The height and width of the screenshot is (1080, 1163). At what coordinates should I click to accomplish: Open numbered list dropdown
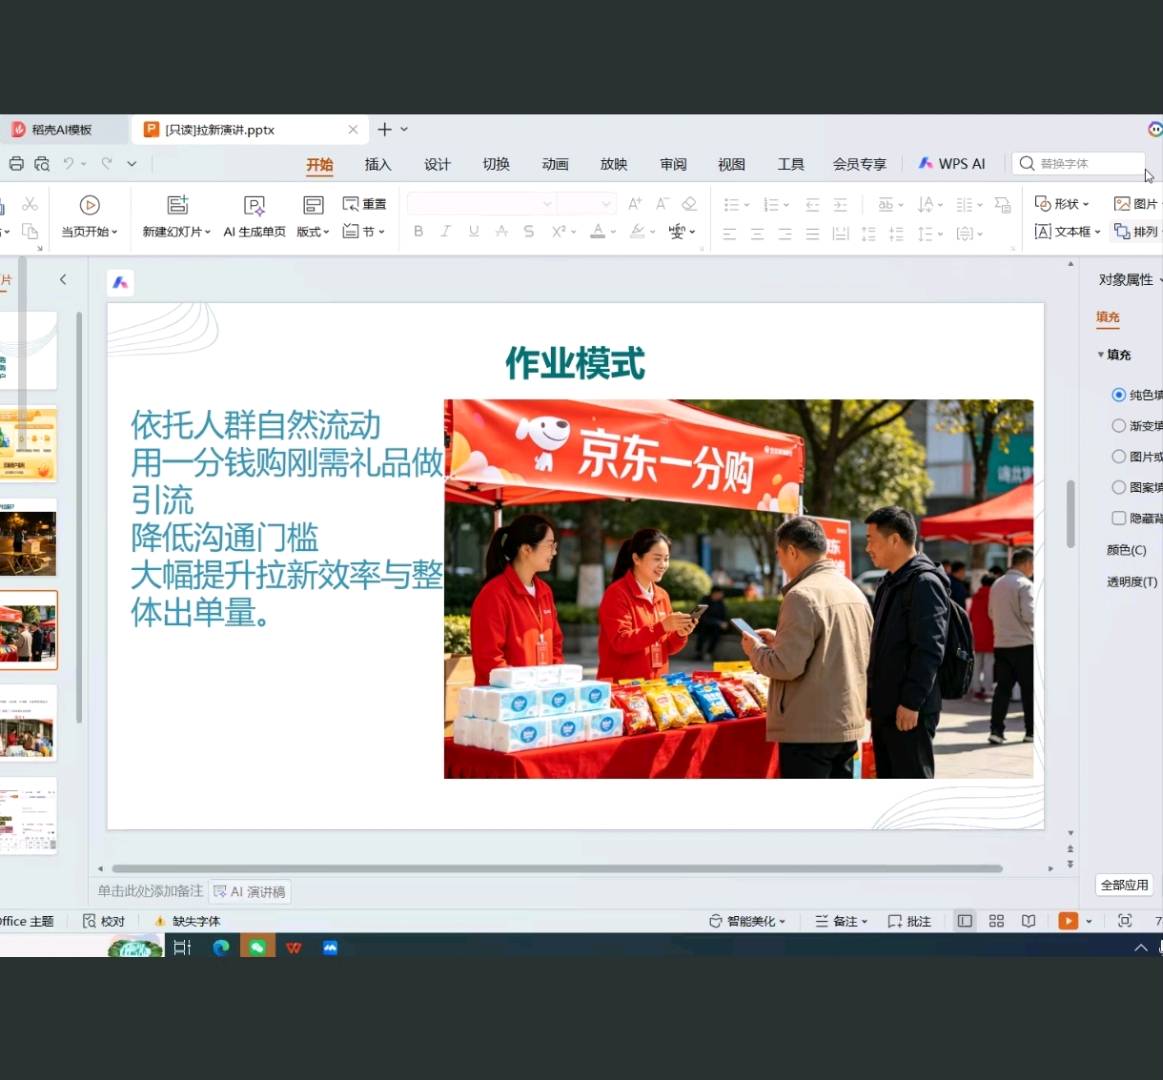pyautogui.click(x=786, y=205)
